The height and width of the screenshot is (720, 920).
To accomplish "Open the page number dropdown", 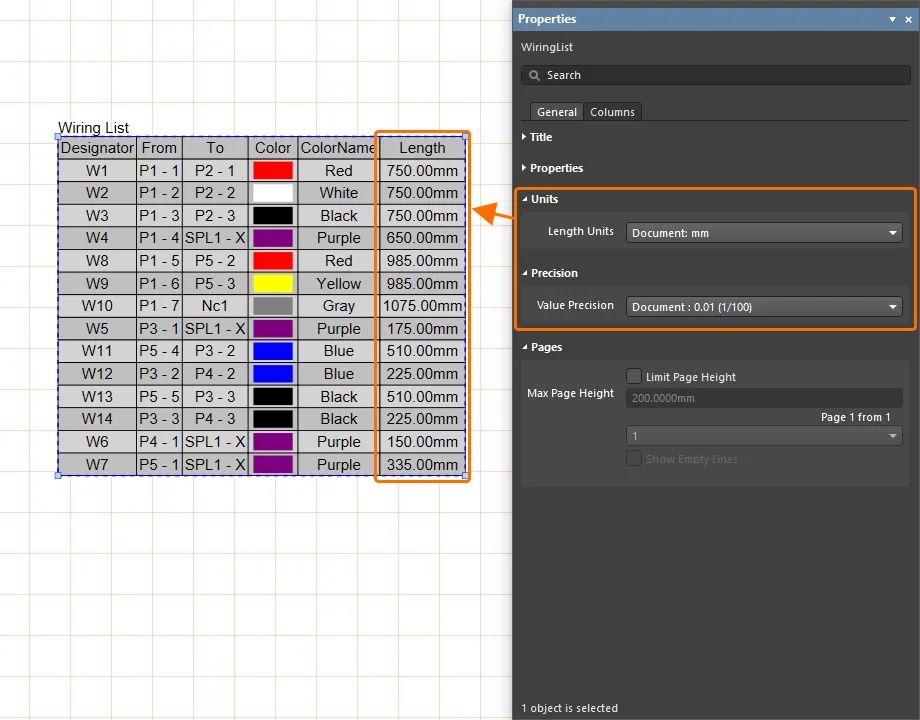I will tap(764, 436).
